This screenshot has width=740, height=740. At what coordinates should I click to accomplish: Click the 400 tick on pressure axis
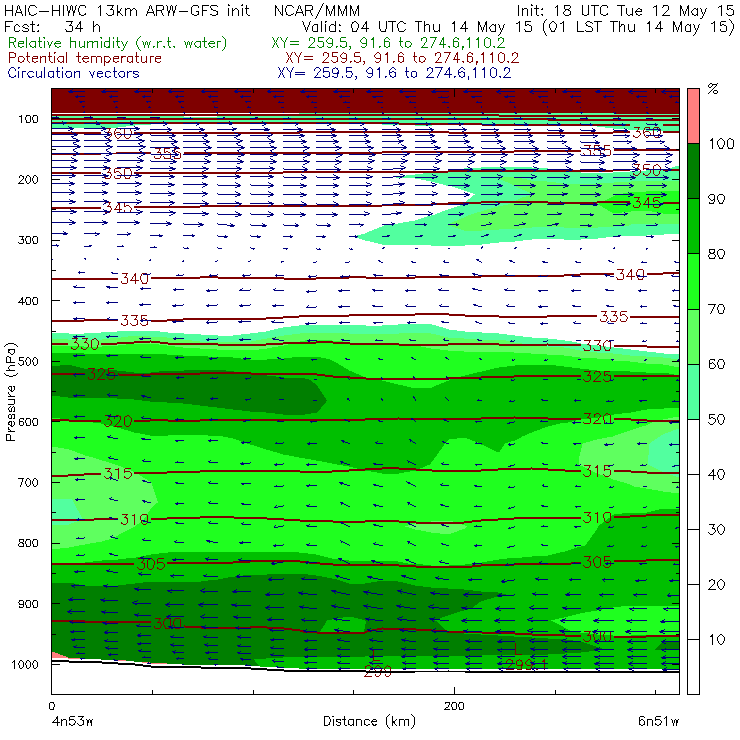point(28,301)
